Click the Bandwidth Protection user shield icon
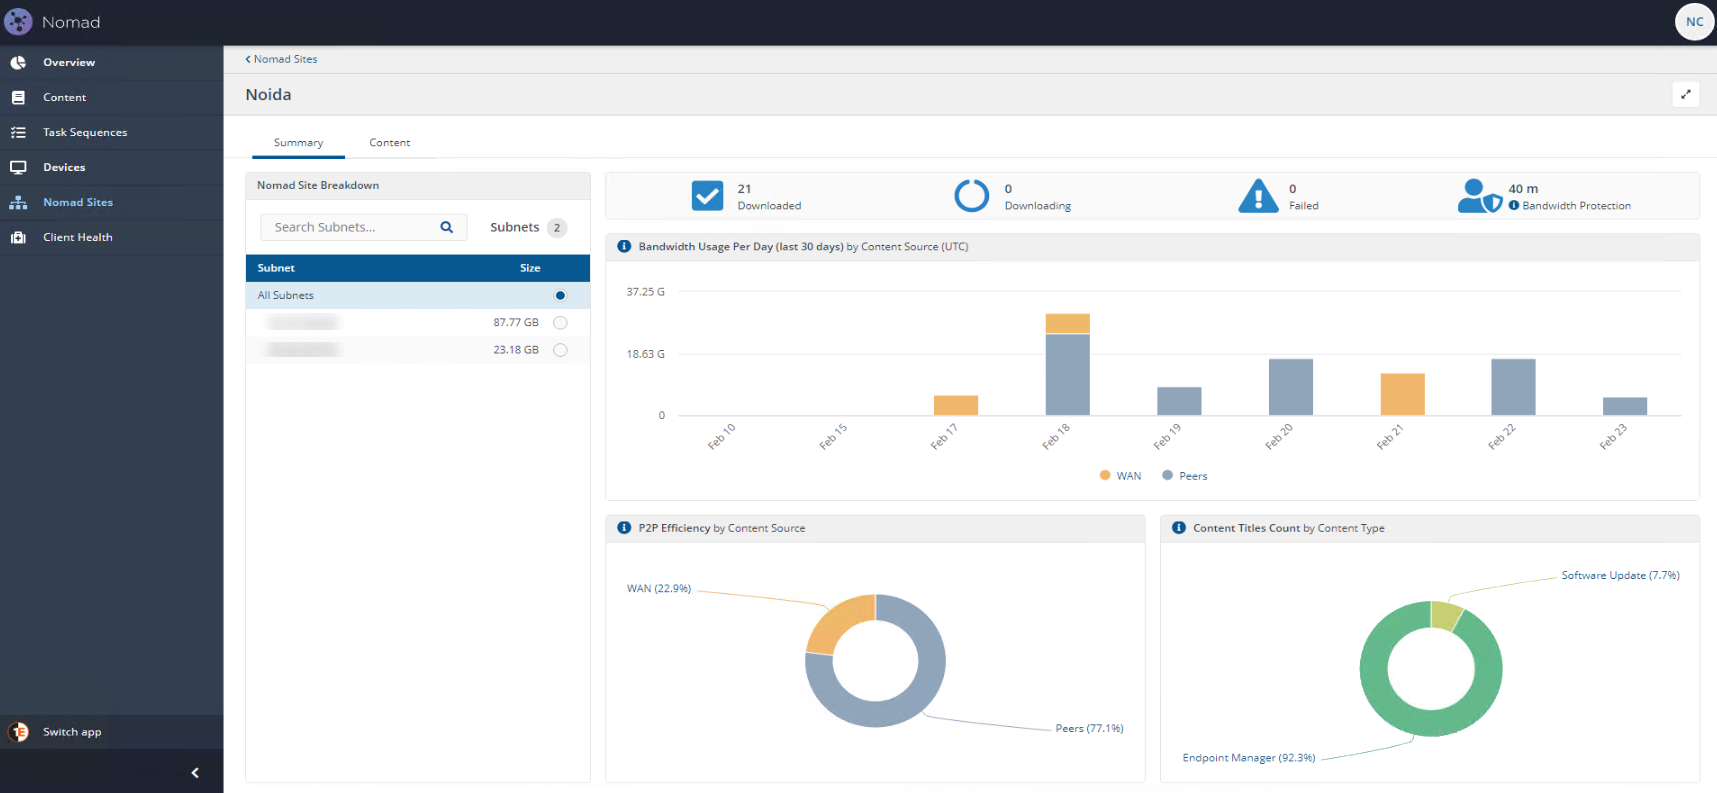The width and height of the screenshot is (1717, 793). [x=1480, y=196]
